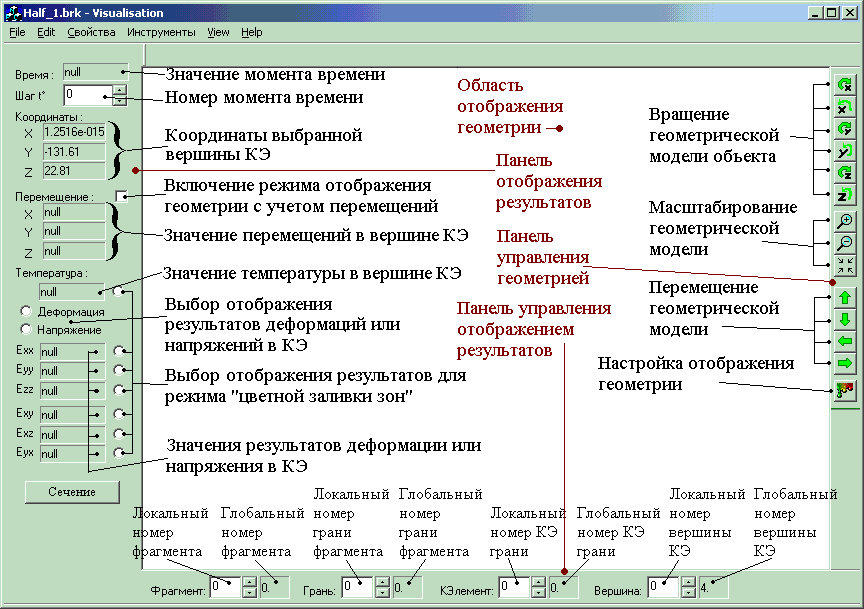Select the Exy color fill radio button
Image resolution: width=864 pixels, height=609 pixels.
pos(118,413)
